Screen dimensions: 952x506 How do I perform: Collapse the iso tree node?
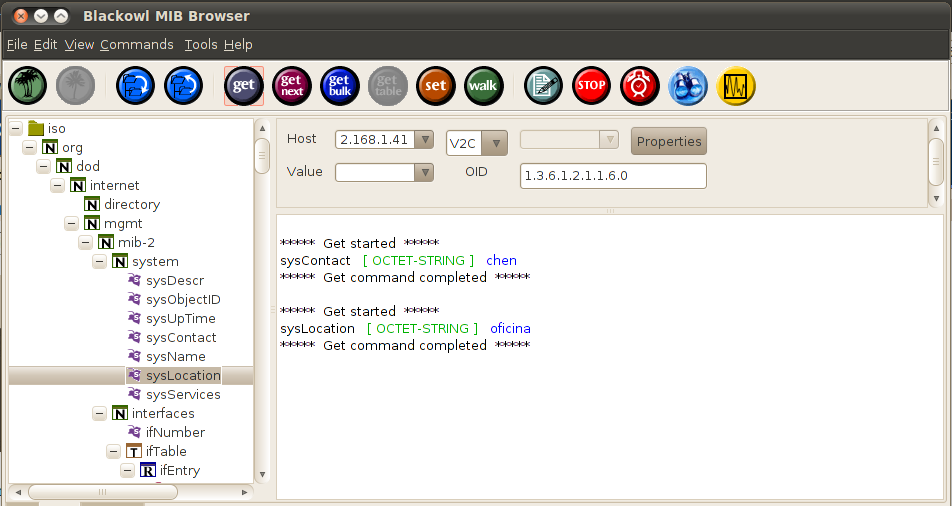16,128
